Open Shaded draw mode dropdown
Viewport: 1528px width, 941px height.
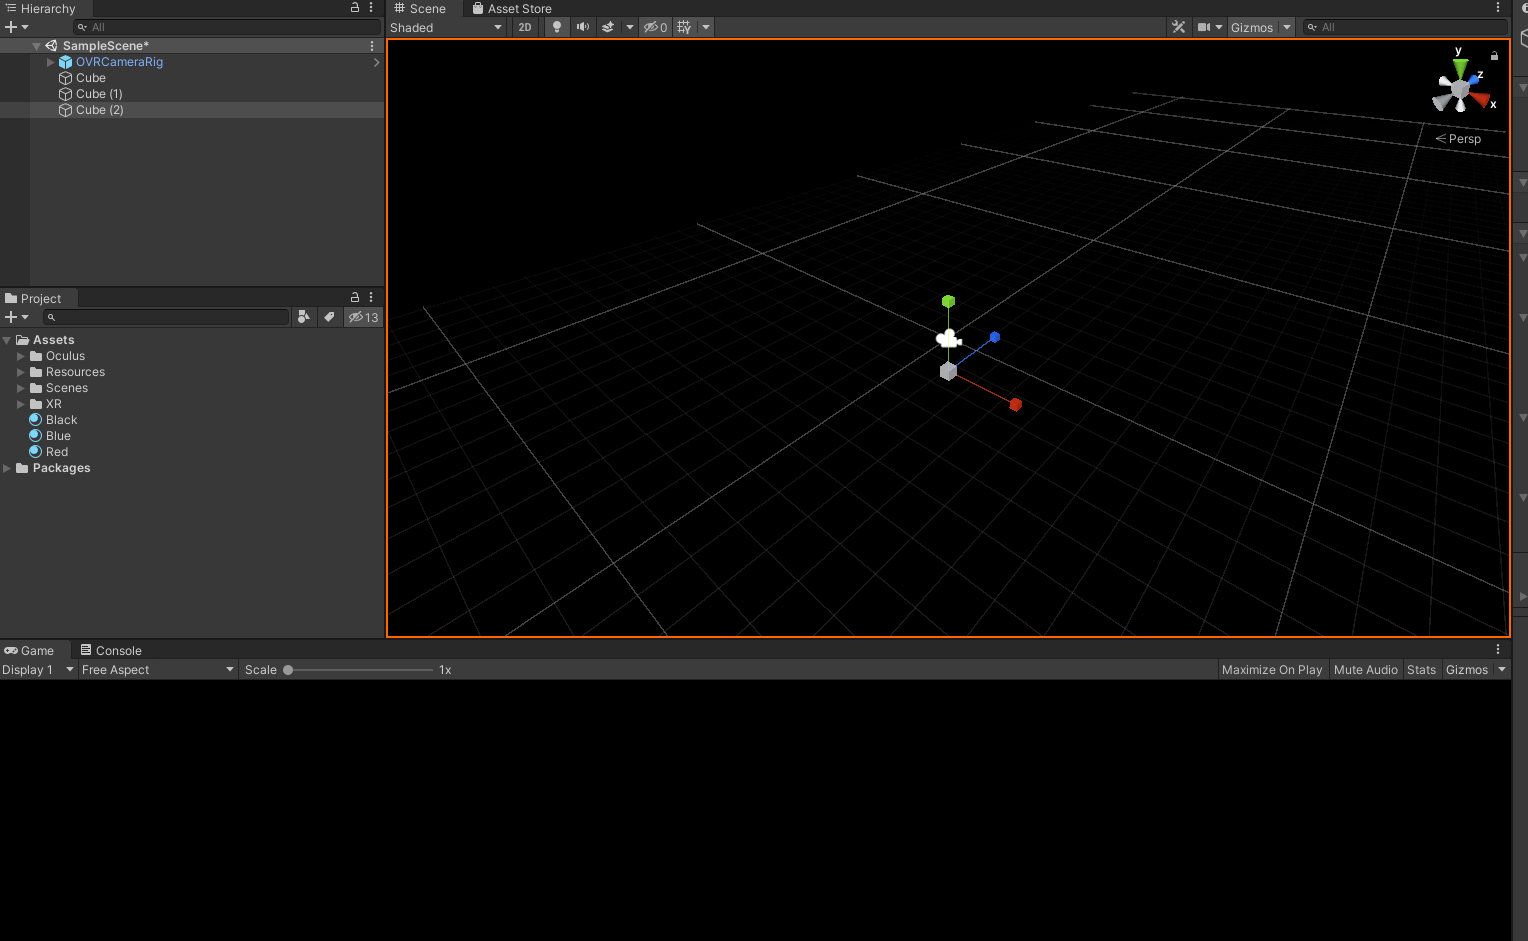point(446,27)
